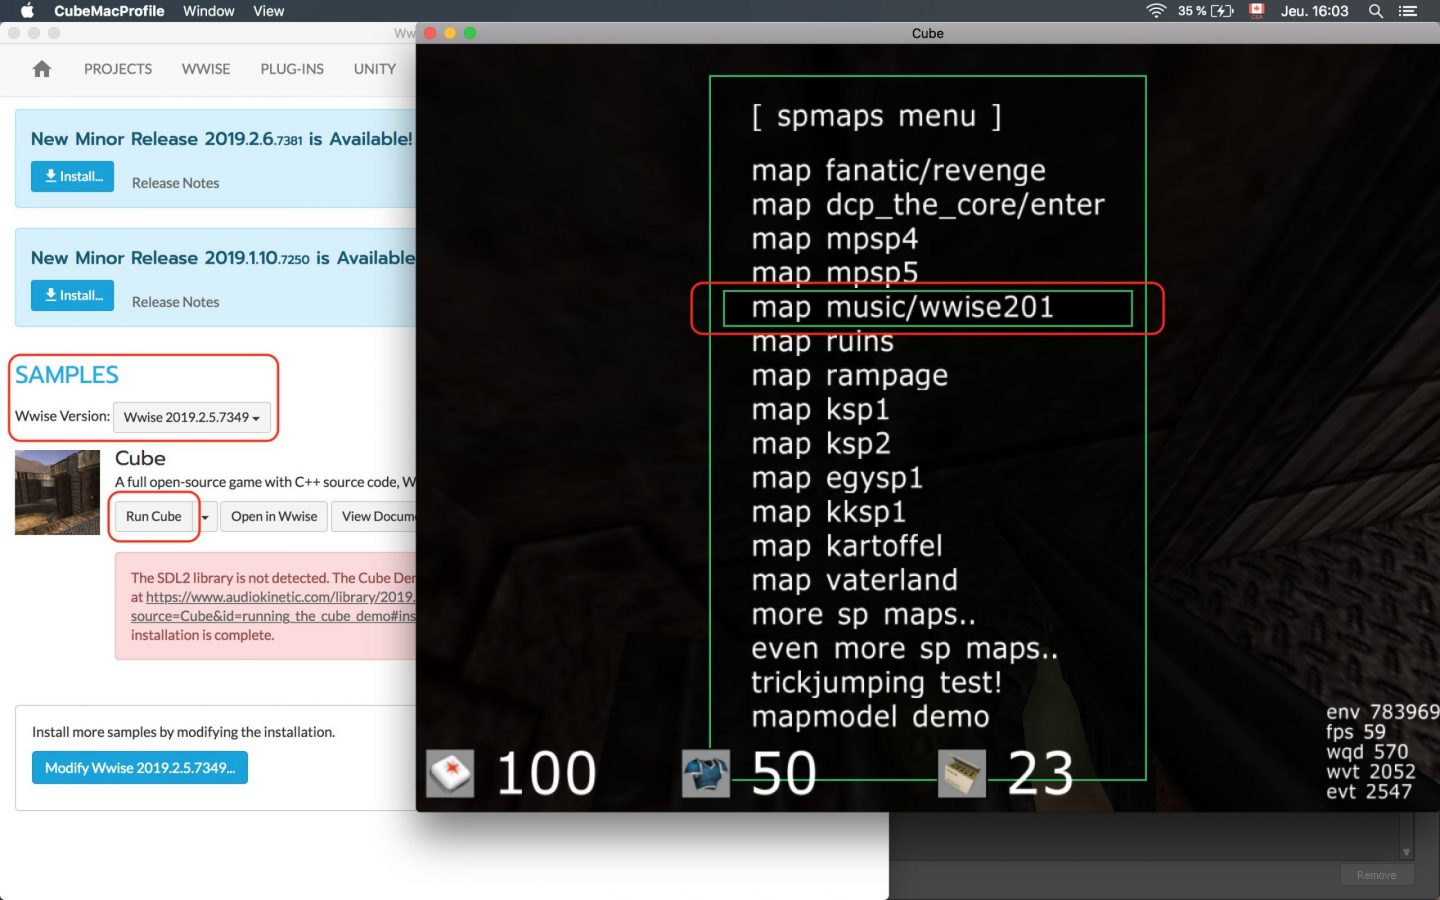Select map rampage entry
Image resolution: width=1440 pixels, height=900 pixels.
click(849, 376)
